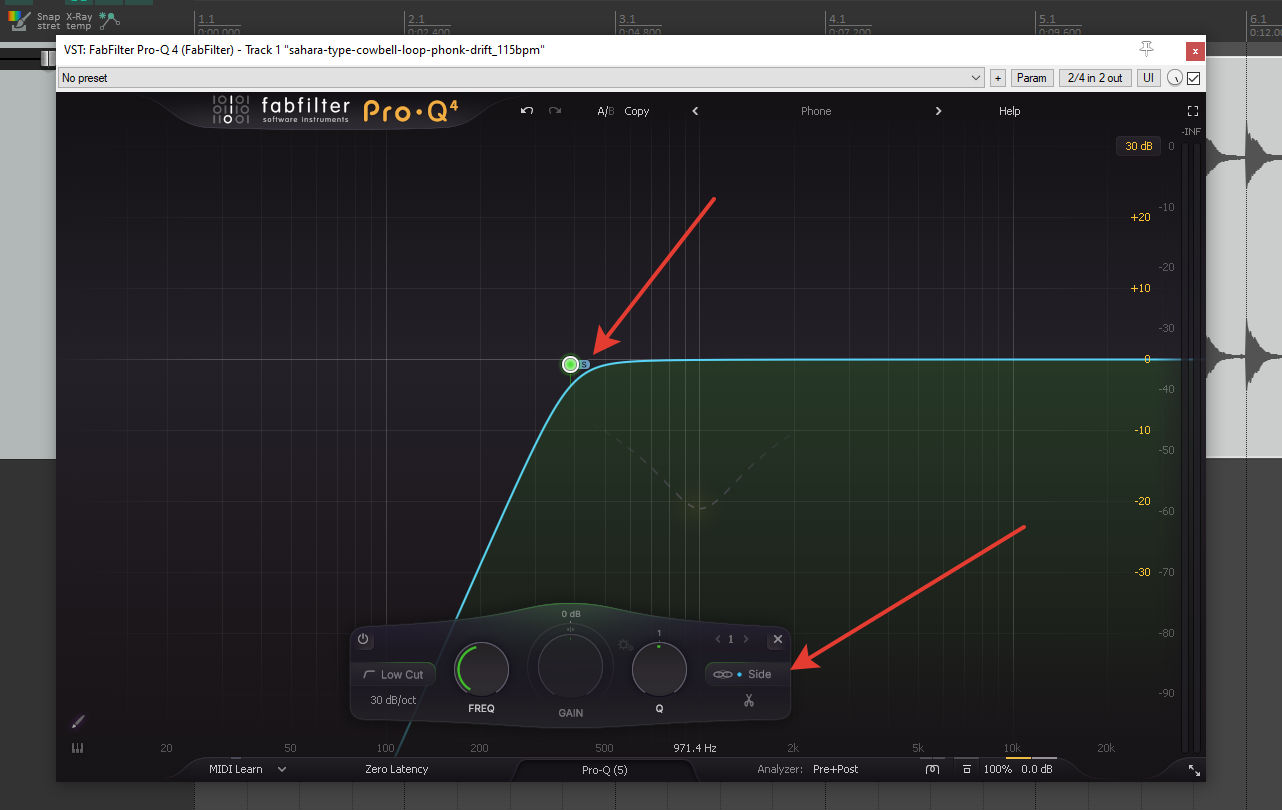This screenshot has height=810, width=1282.
Task: Open the Low Cut filter shape menu
Action: click(393, 675)
